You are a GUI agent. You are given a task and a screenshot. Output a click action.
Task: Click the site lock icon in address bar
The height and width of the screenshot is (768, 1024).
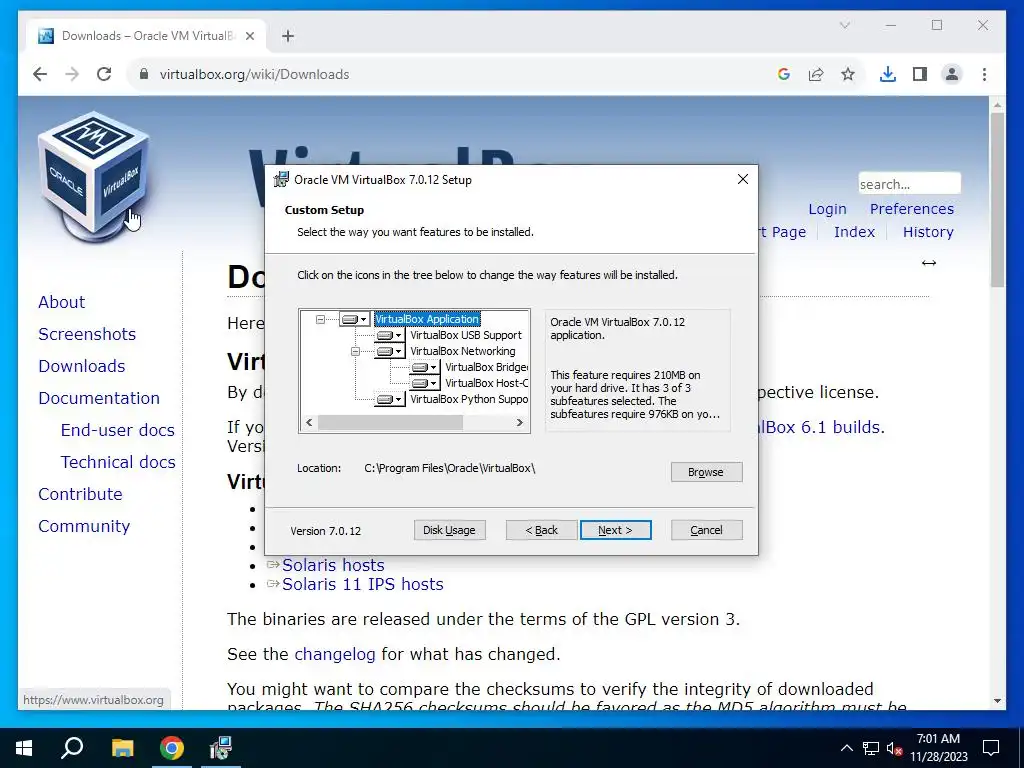[x=144, y=74]
